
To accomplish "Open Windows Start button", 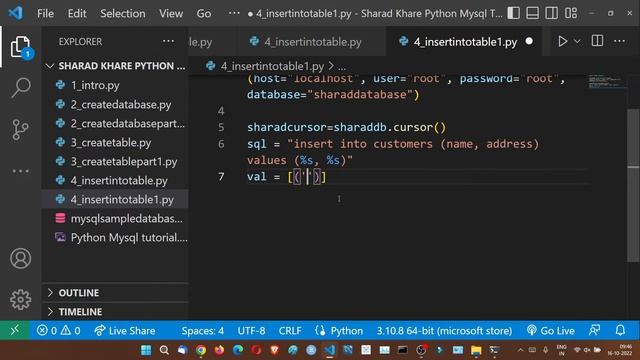I will (146, 350).
